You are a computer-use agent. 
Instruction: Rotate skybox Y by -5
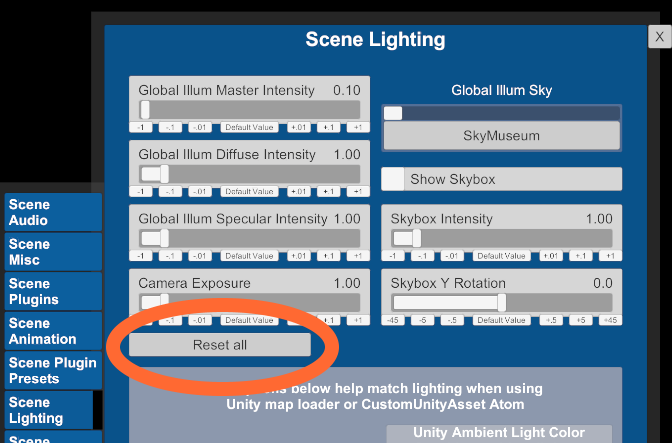(422, 320)
